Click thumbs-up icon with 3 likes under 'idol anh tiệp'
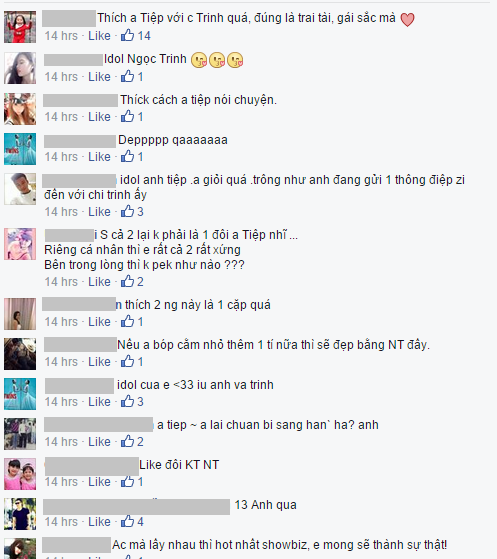This screenshot has width=497, height=559. pyautogui.click(x=127, y=211)
